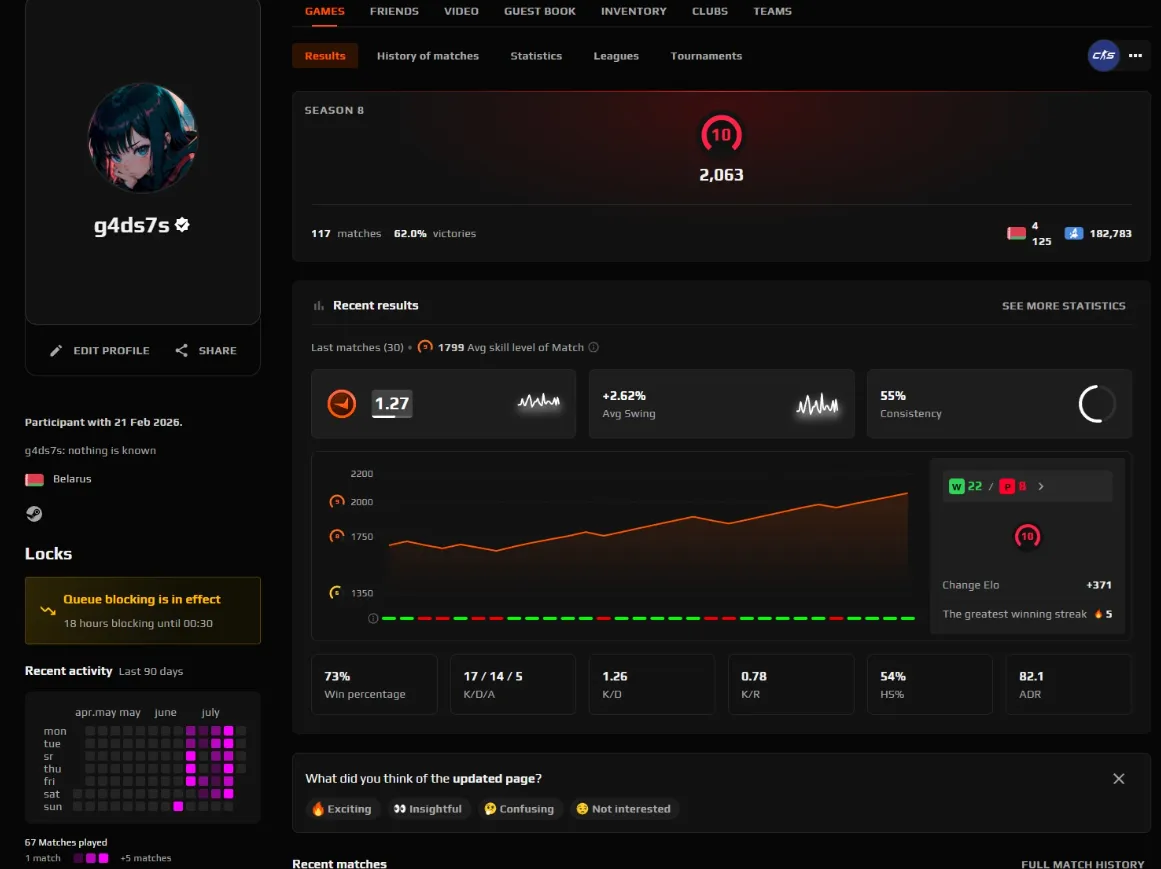Viewport: 1161px width, 869px height.
Task: Click the level 10 badge above Change Elo
Action: [1027, 536]
